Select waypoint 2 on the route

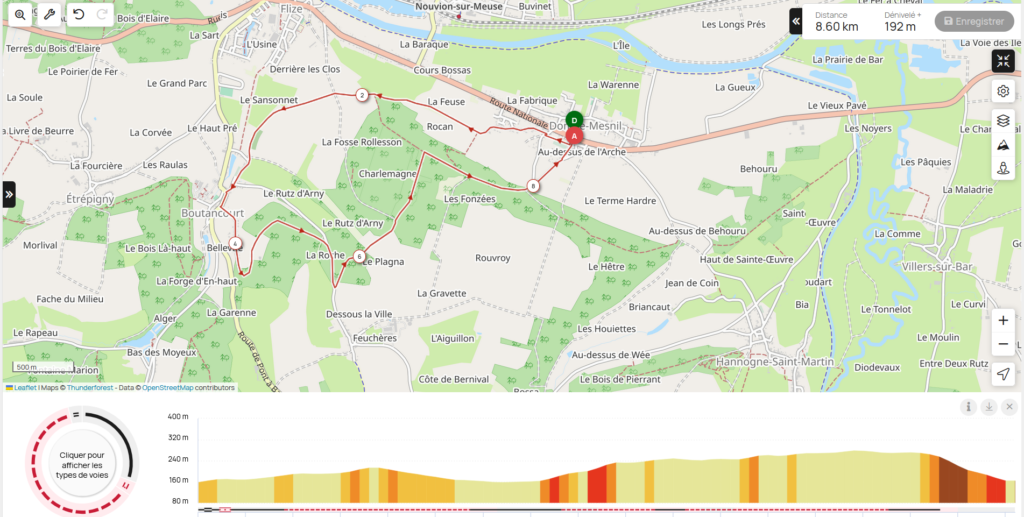(x=362, y=95)
